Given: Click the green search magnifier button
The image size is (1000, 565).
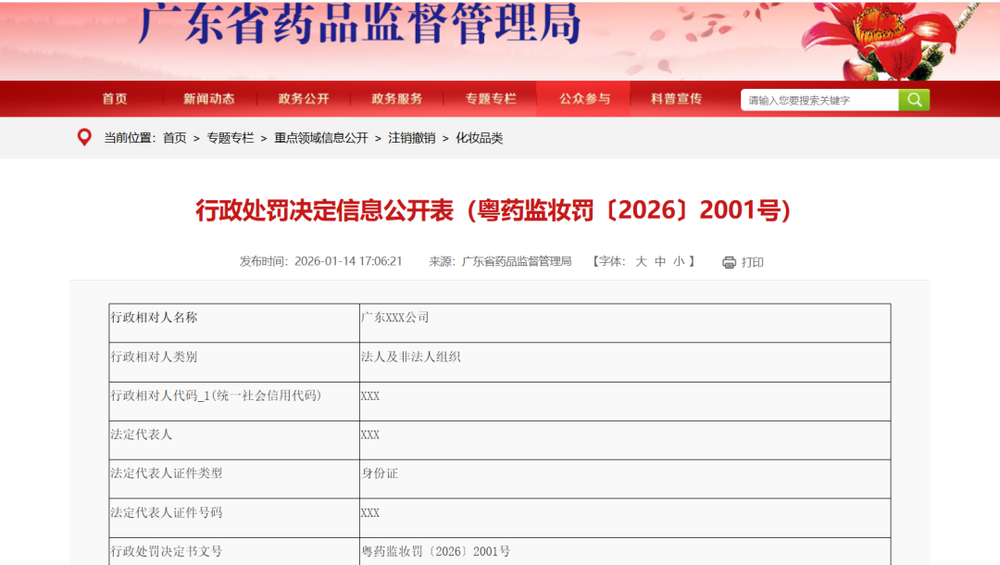Looking at the screenshot, I should pos(914,100).
